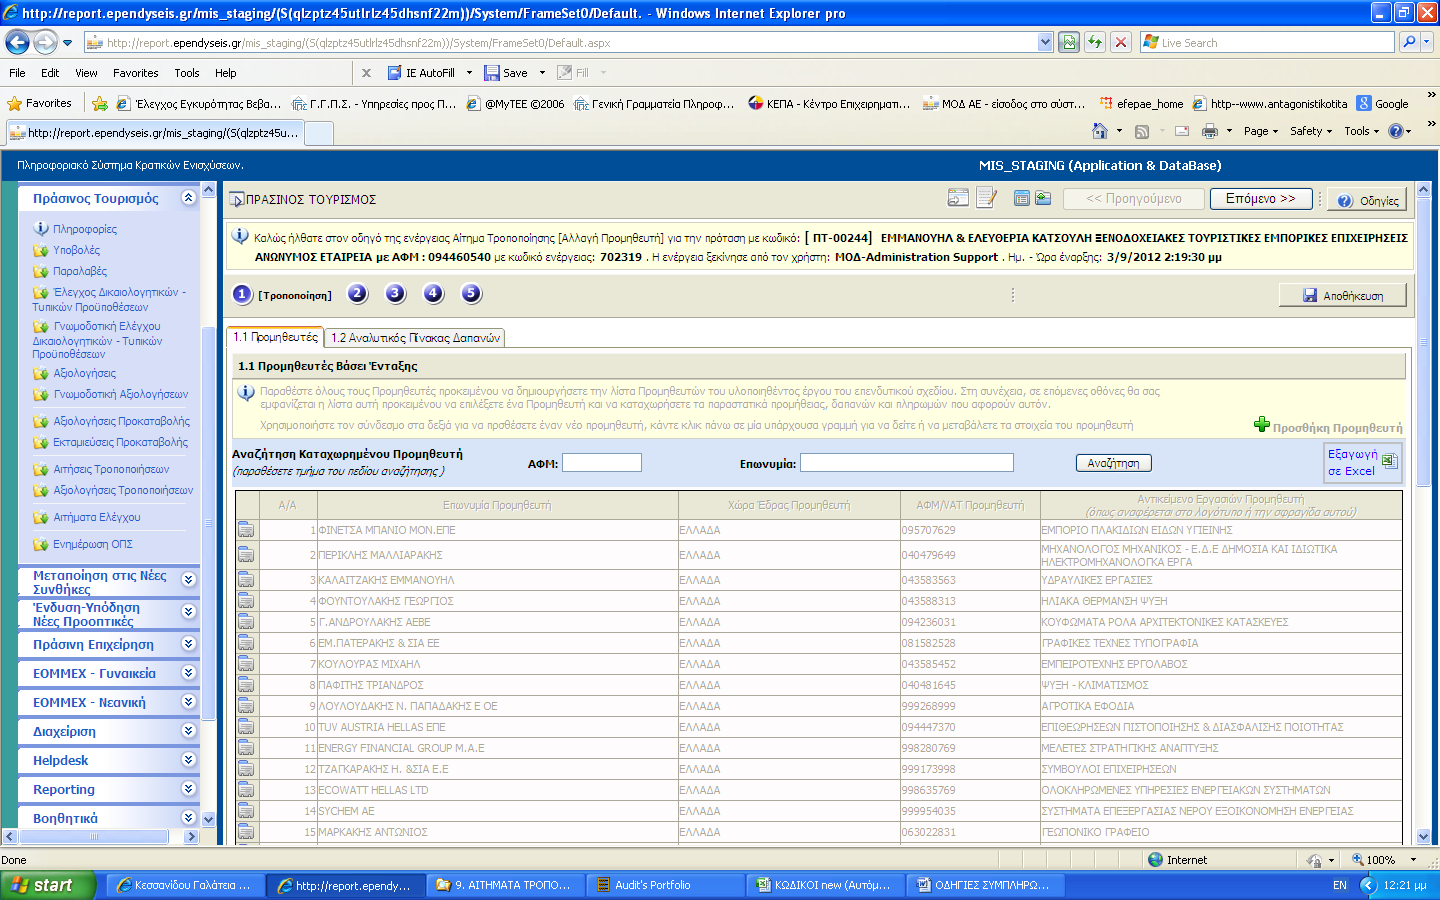Click the Αναζήτηση search button
The height and width of the screenshot is (900, 1440).
click(1114, 463)
